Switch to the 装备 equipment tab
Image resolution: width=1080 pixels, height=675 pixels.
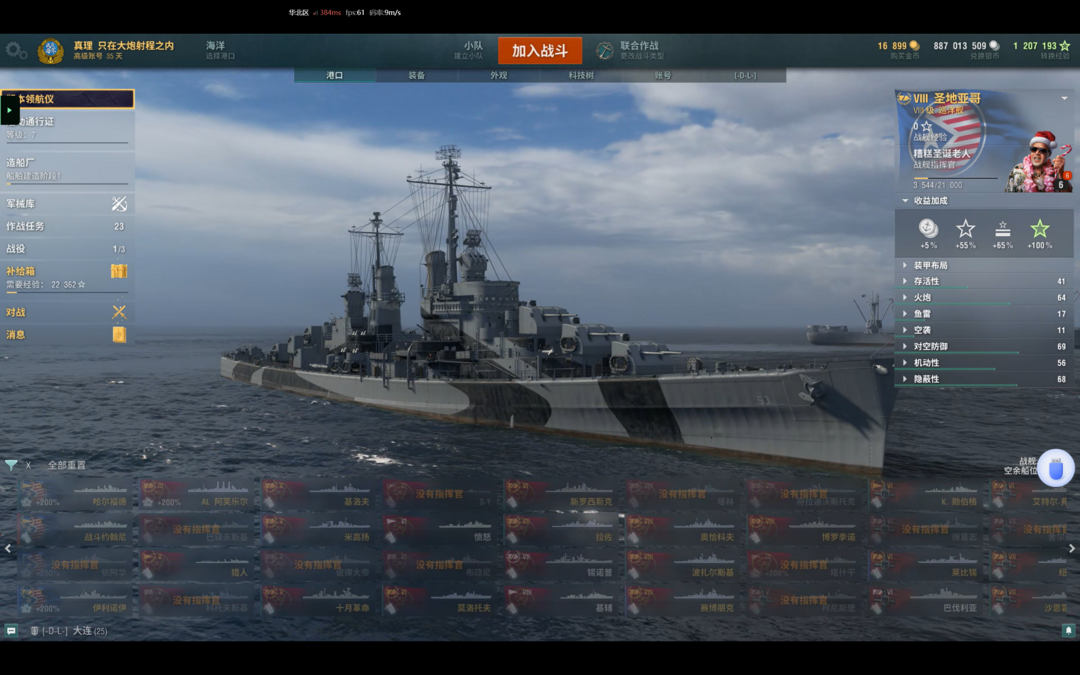coord(417,75)
